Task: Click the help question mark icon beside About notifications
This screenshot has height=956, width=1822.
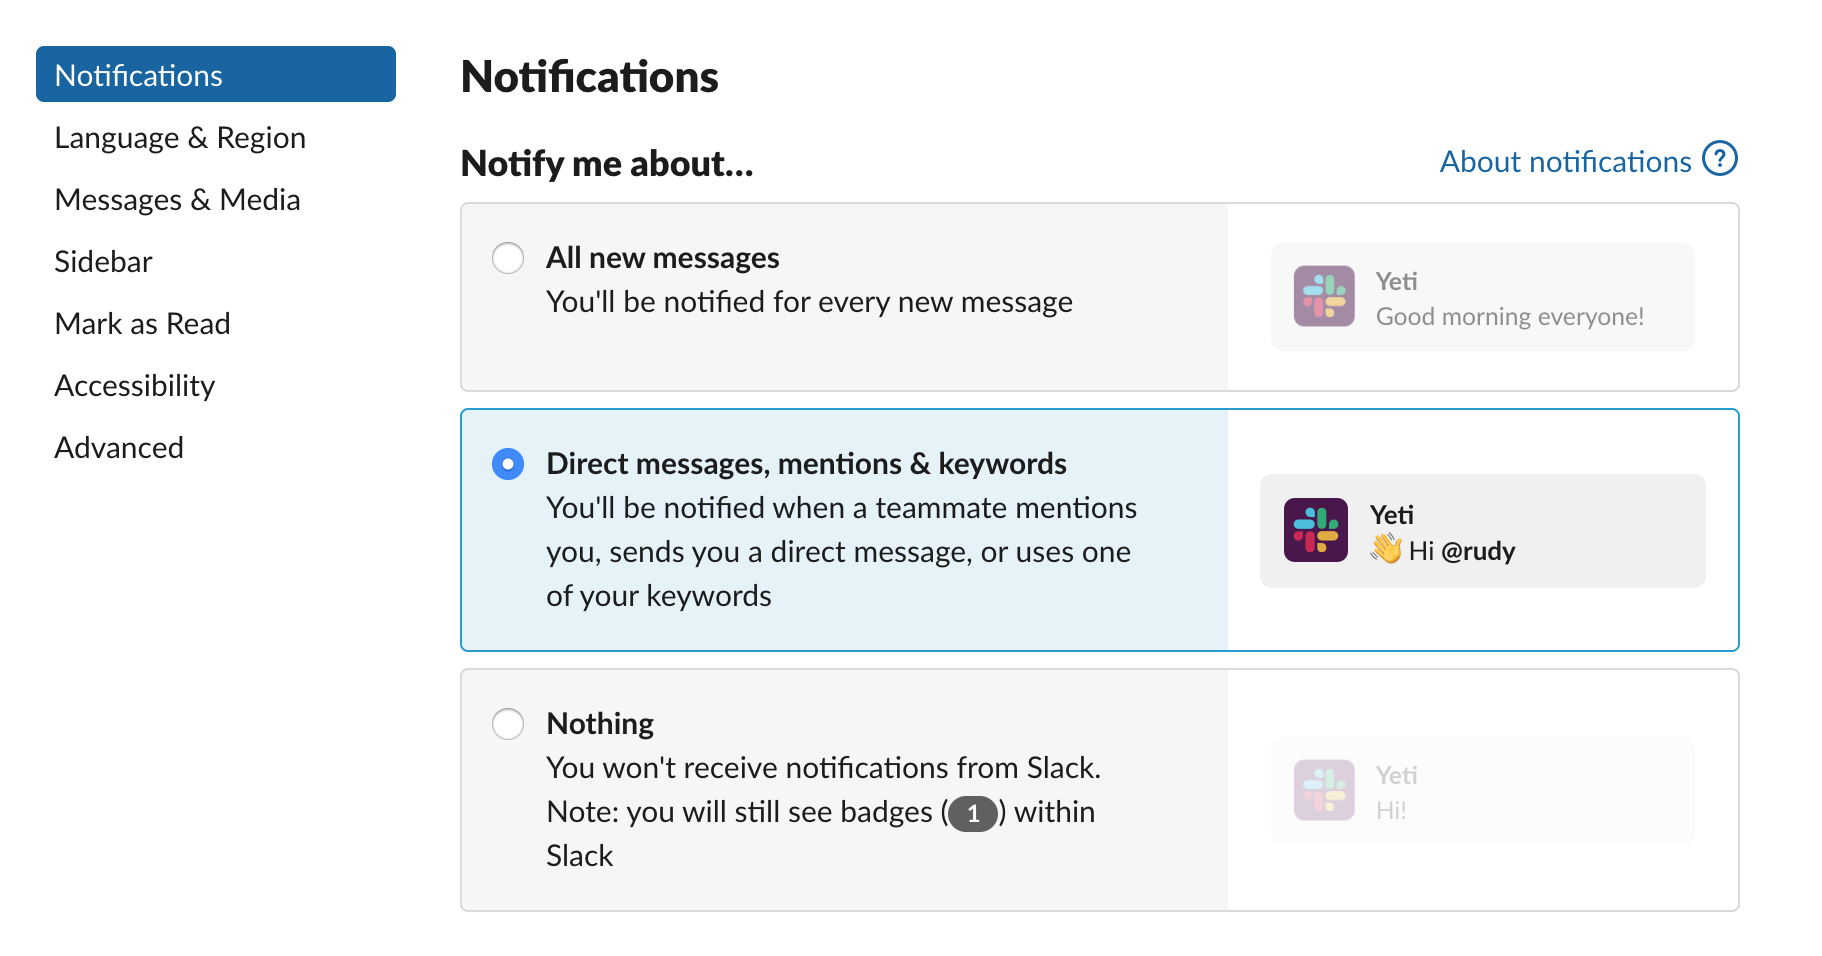Action: pos(1718,158)
